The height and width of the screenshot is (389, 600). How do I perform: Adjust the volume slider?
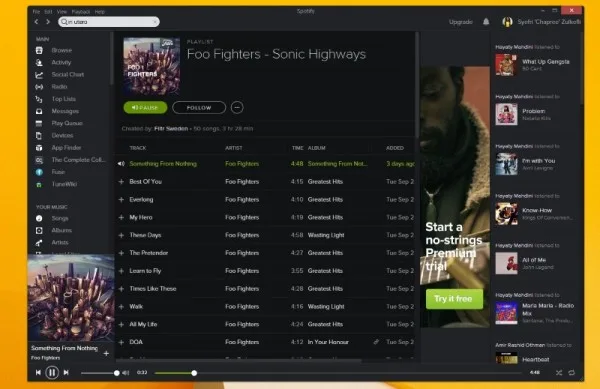(99, 373)
